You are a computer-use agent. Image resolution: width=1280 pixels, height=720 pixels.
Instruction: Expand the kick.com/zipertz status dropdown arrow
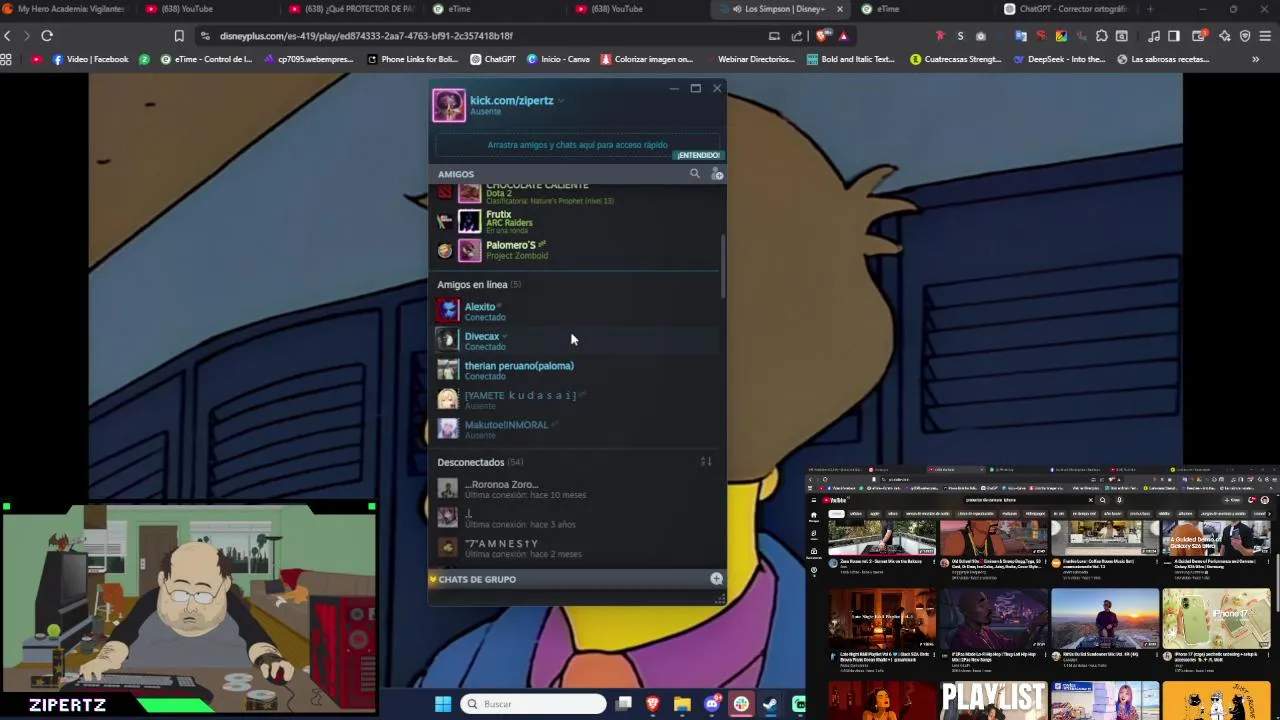[561, 101]
